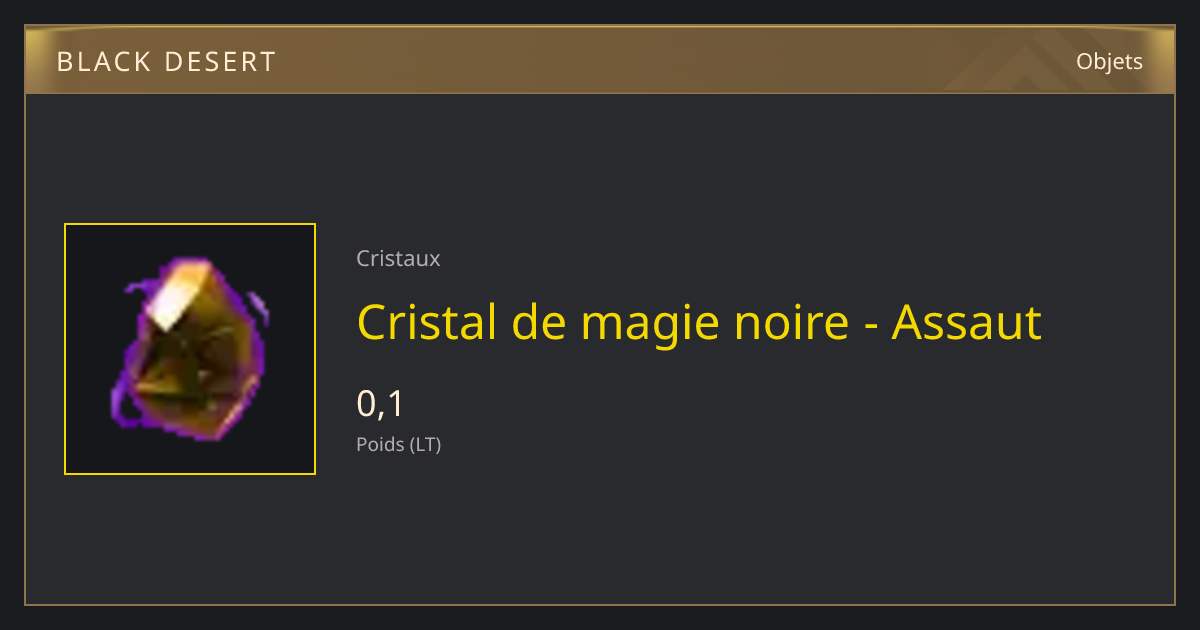The height and width of the screenshot is (630, 1200).
Task: Select the BLACK DESERT header title
Action: pos(166,62)
